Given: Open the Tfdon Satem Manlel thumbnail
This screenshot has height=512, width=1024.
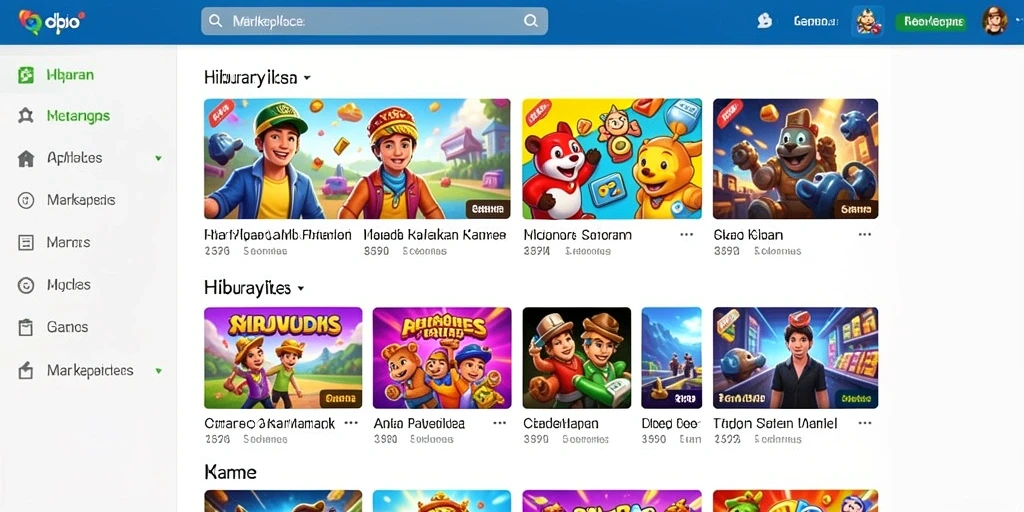Looking at the screenshot, I should tap(795, 358).
